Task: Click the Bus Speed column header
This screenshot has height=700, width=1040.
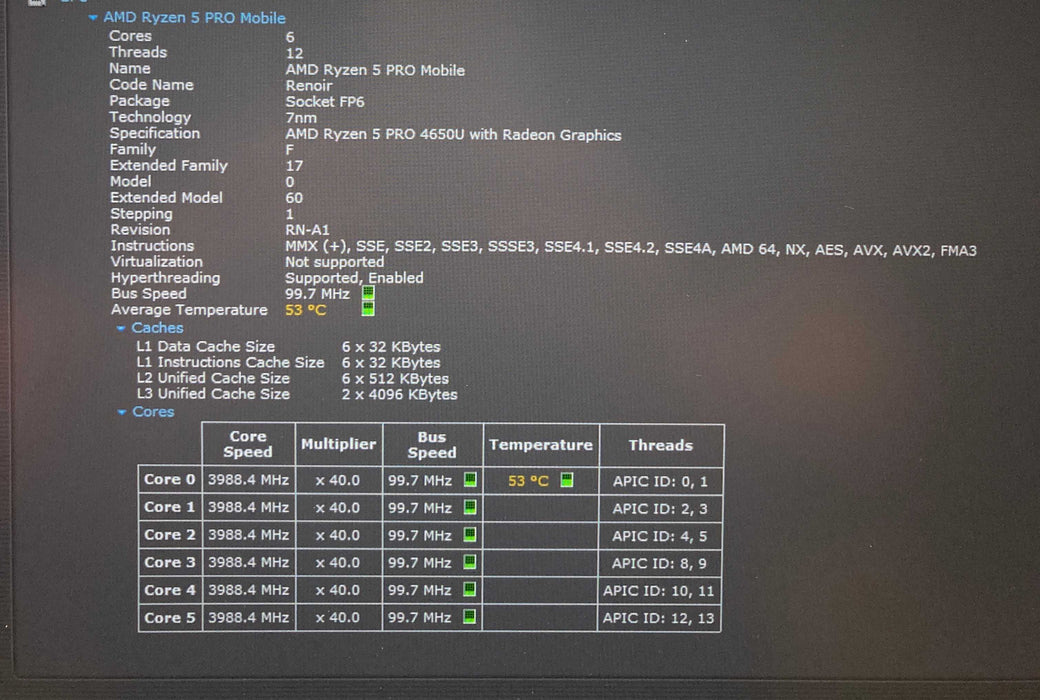Action: pyautogui.click(x=432, y=445)
